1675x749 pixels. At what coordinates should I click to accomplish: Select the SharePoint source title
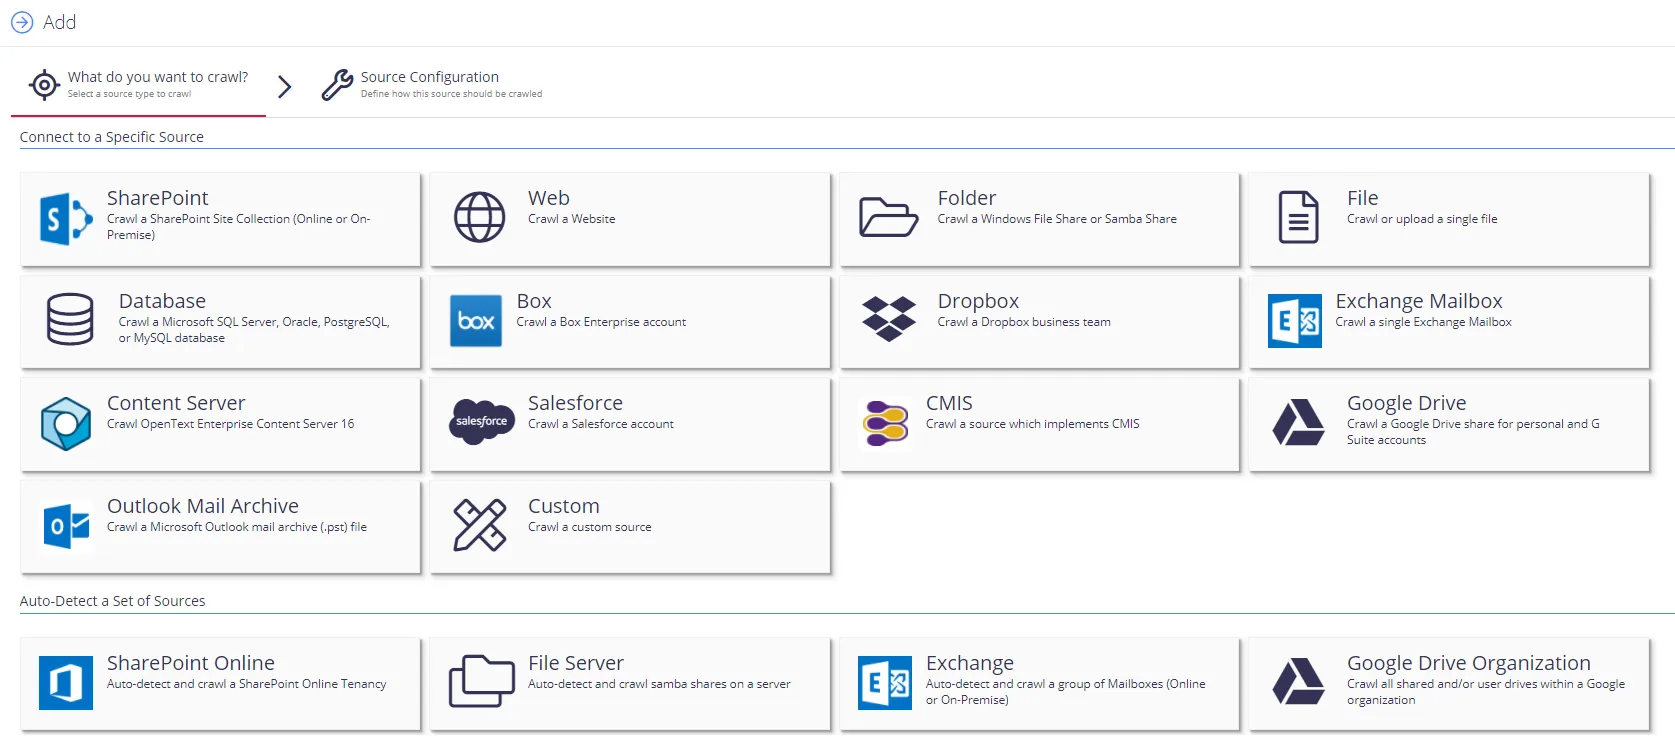(158, 198)
